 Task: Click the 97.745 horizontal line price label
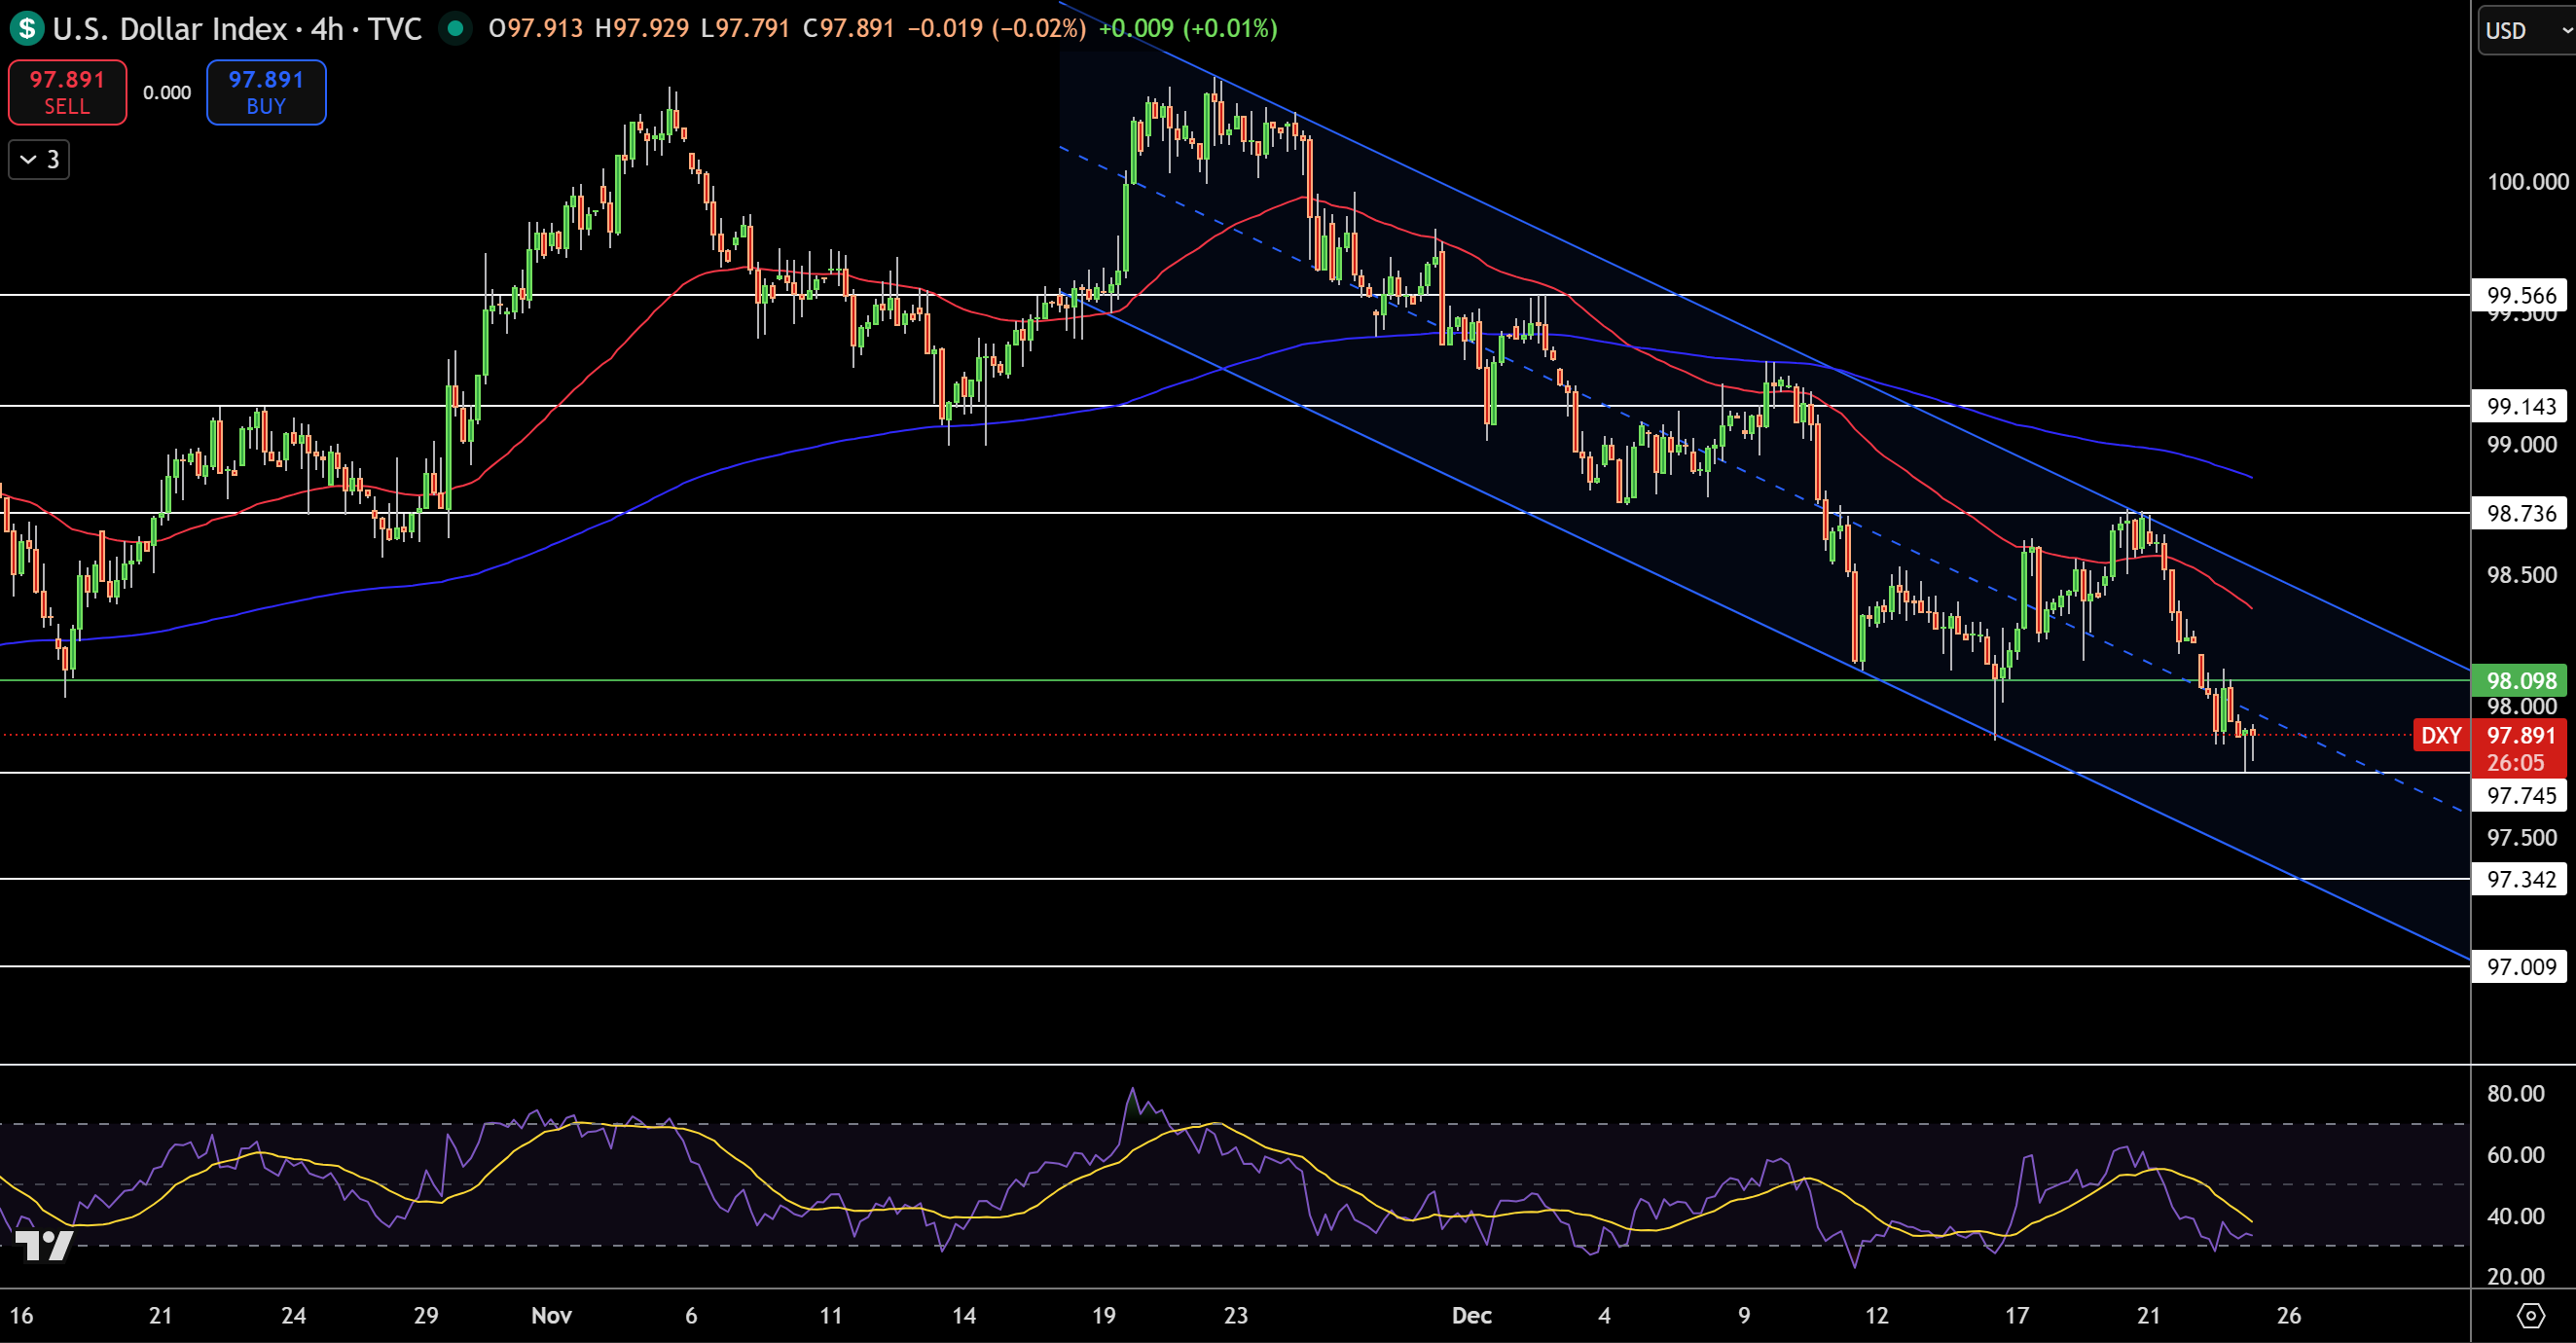[2521, 795]
